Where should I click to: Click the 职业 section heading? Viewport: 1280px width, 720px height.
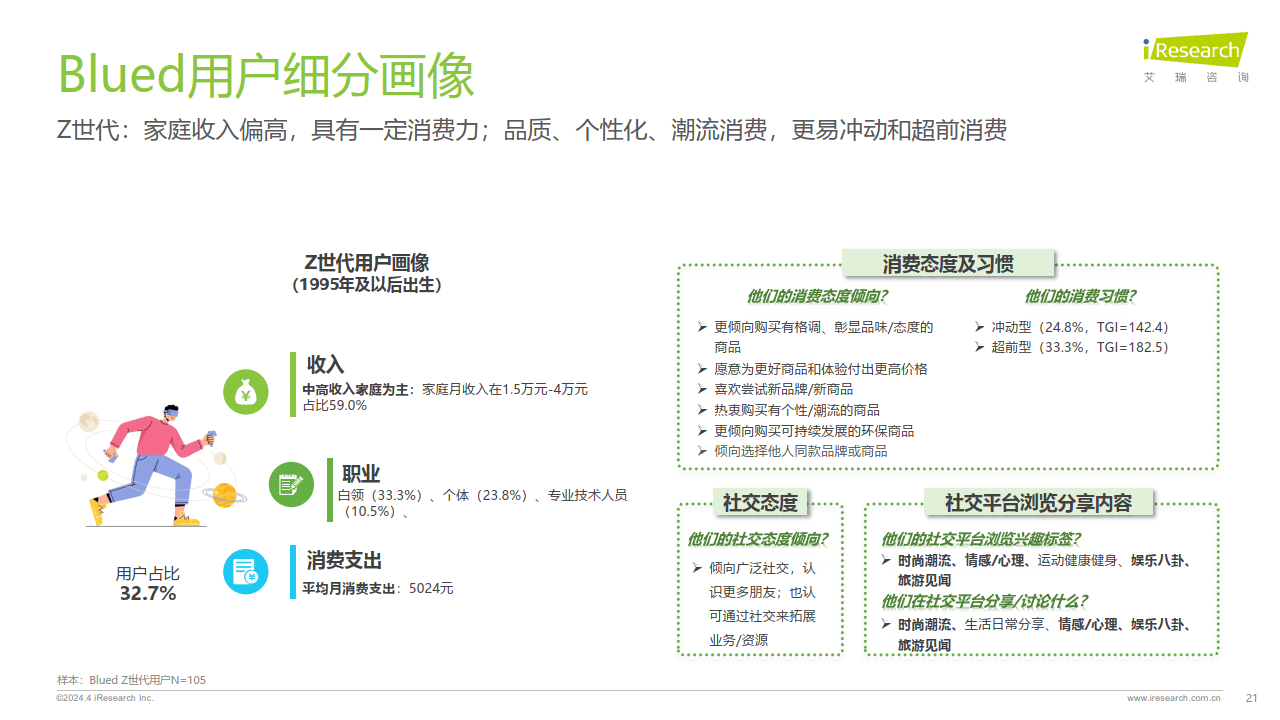(x=361, y=474)
